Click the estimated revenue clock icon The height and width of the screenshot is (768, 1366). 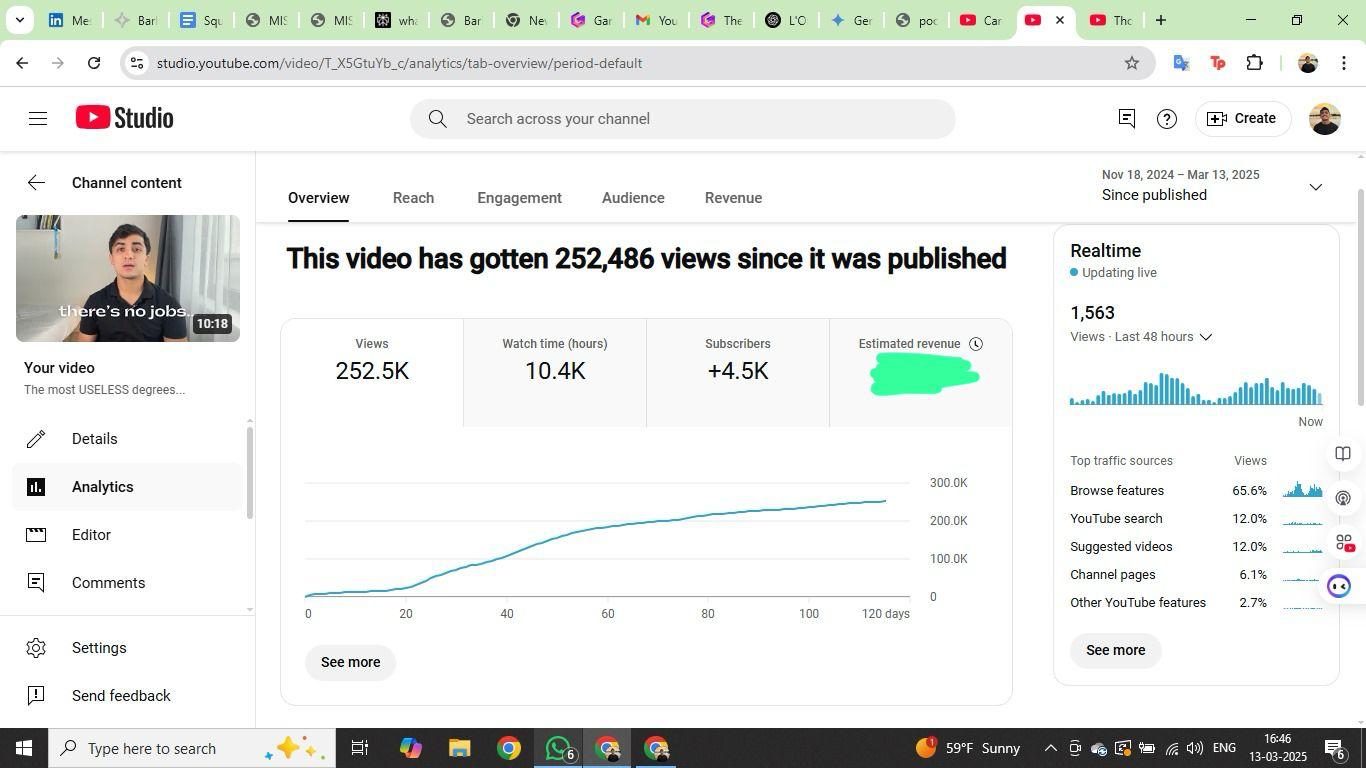[x=976, y=344]
